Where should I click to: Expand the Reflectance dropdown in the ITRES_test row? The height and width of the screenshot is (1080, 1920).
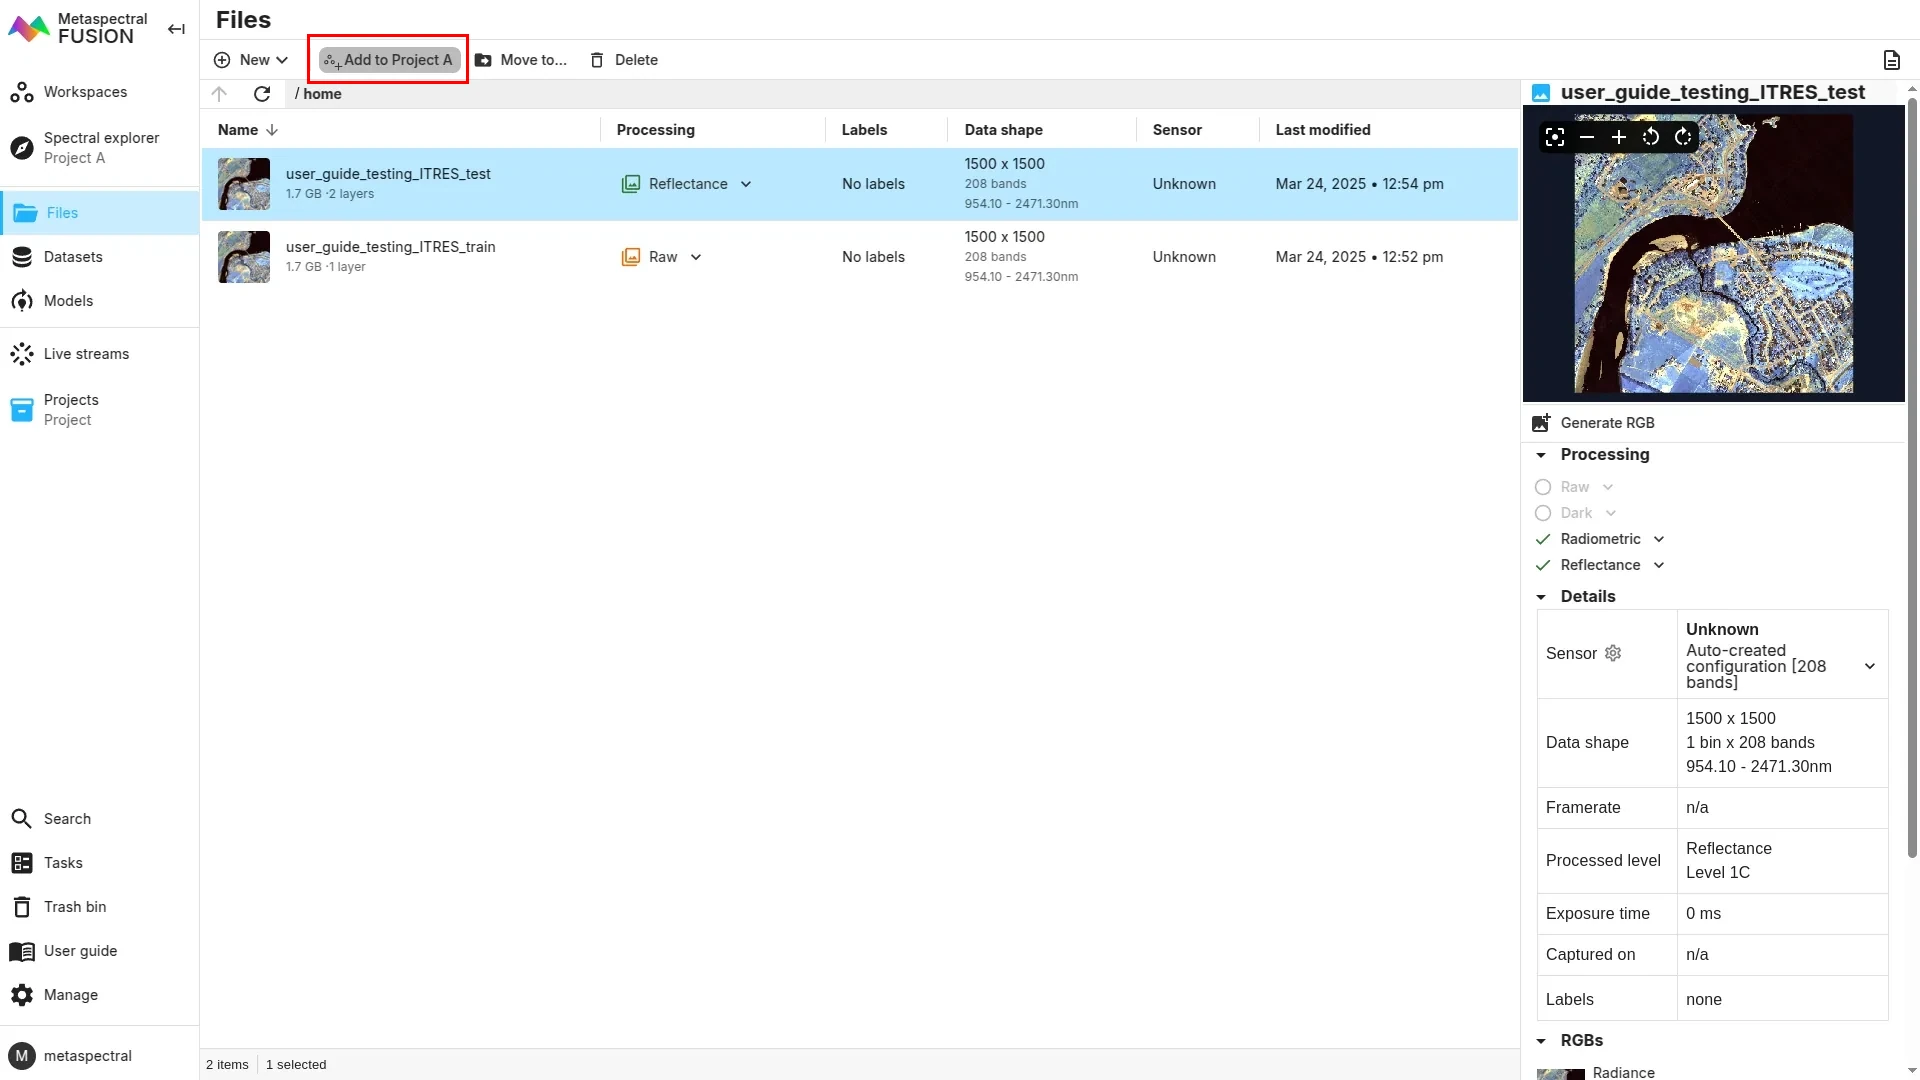tap(746, 184)
